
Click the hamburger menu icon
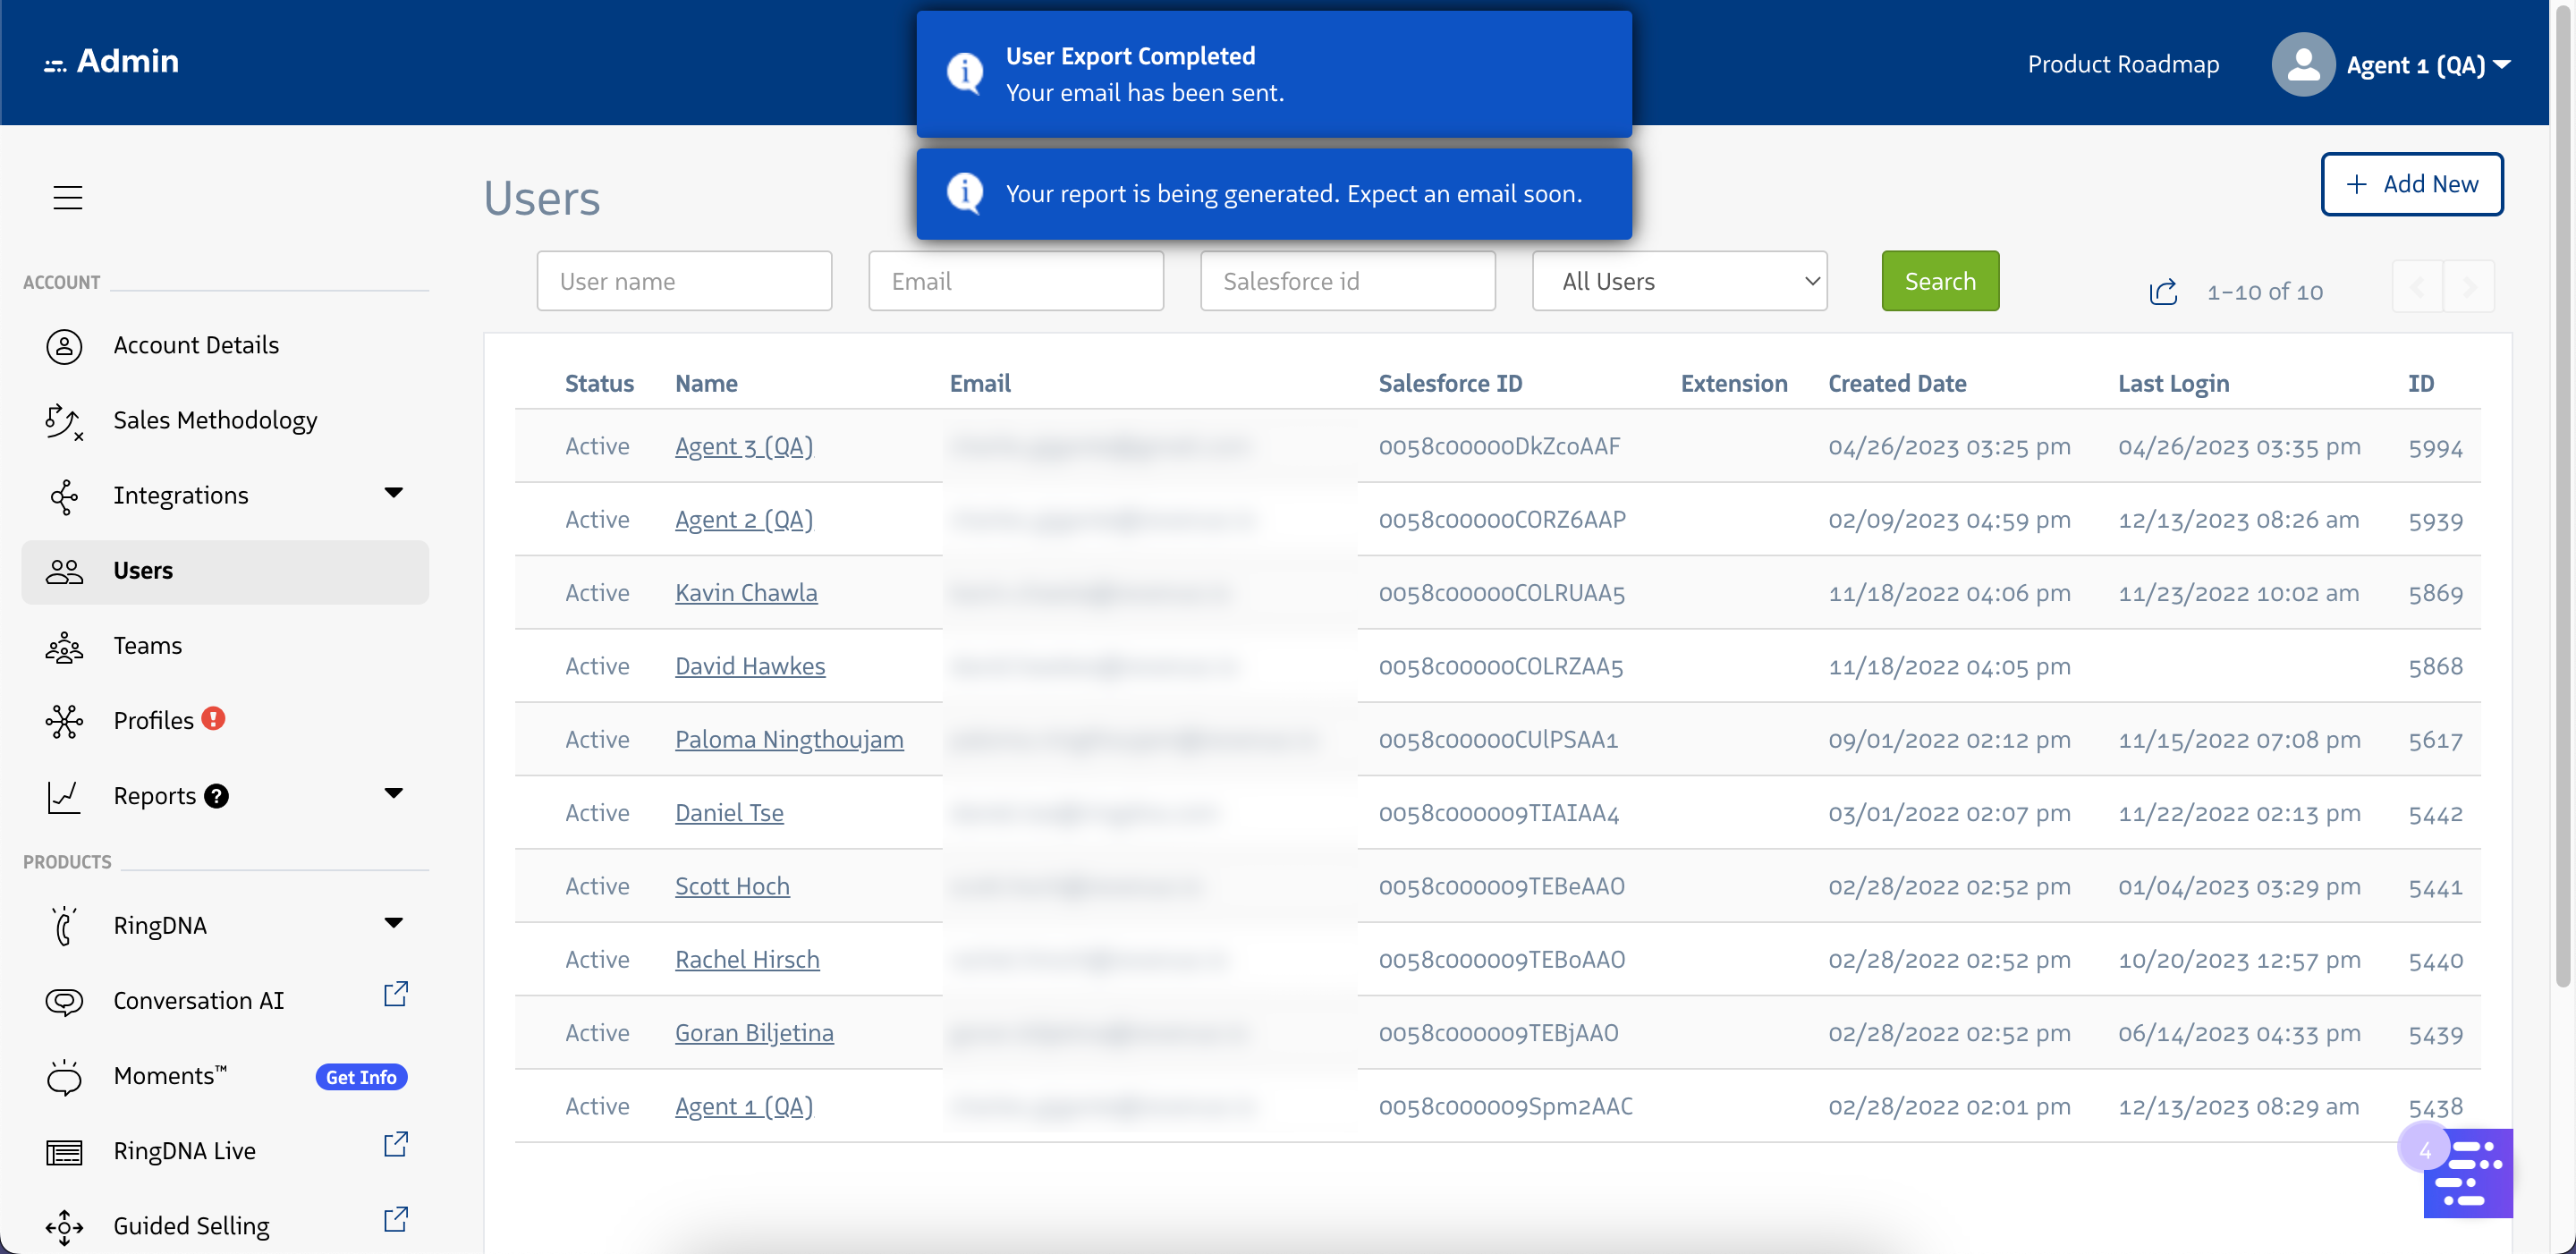coord(68,197)
